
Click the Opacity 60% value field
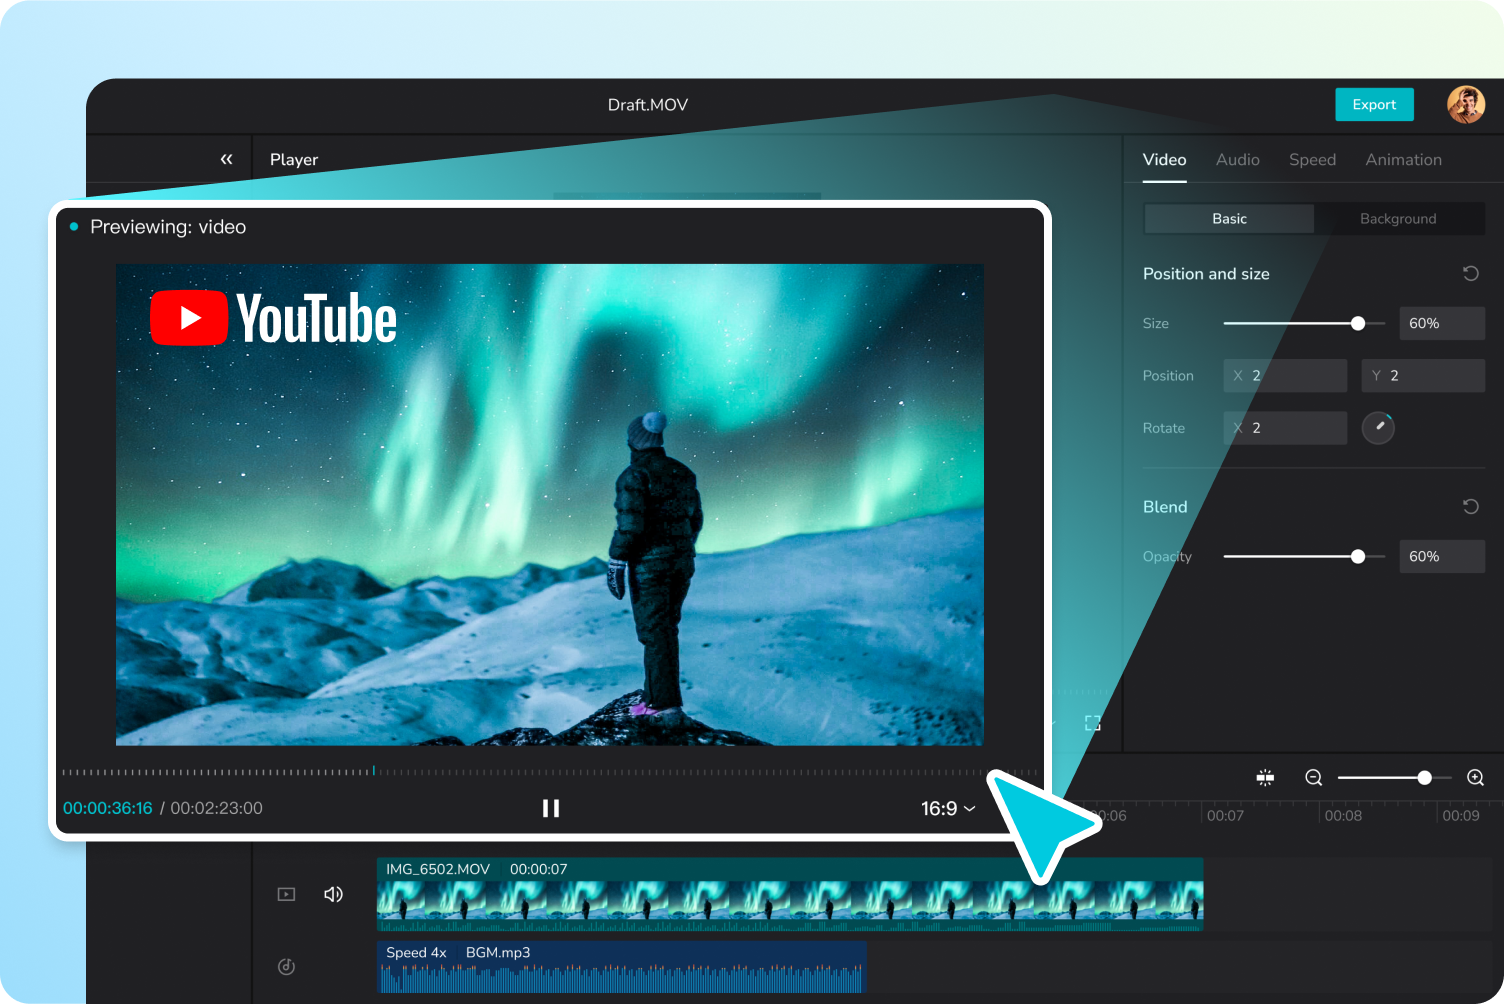1441,556
